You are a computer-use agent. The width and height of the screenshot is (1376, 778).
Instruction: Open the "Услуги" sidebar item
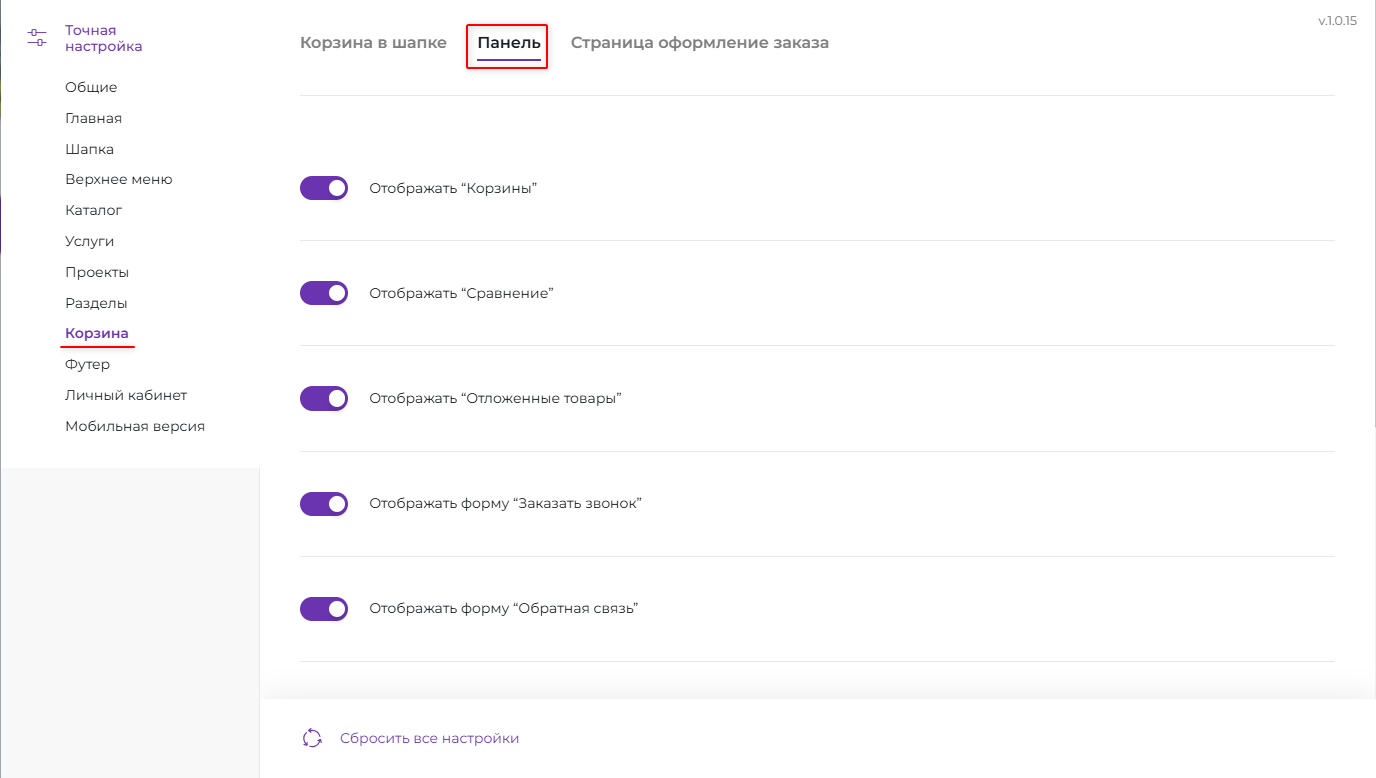pos(89,241)
